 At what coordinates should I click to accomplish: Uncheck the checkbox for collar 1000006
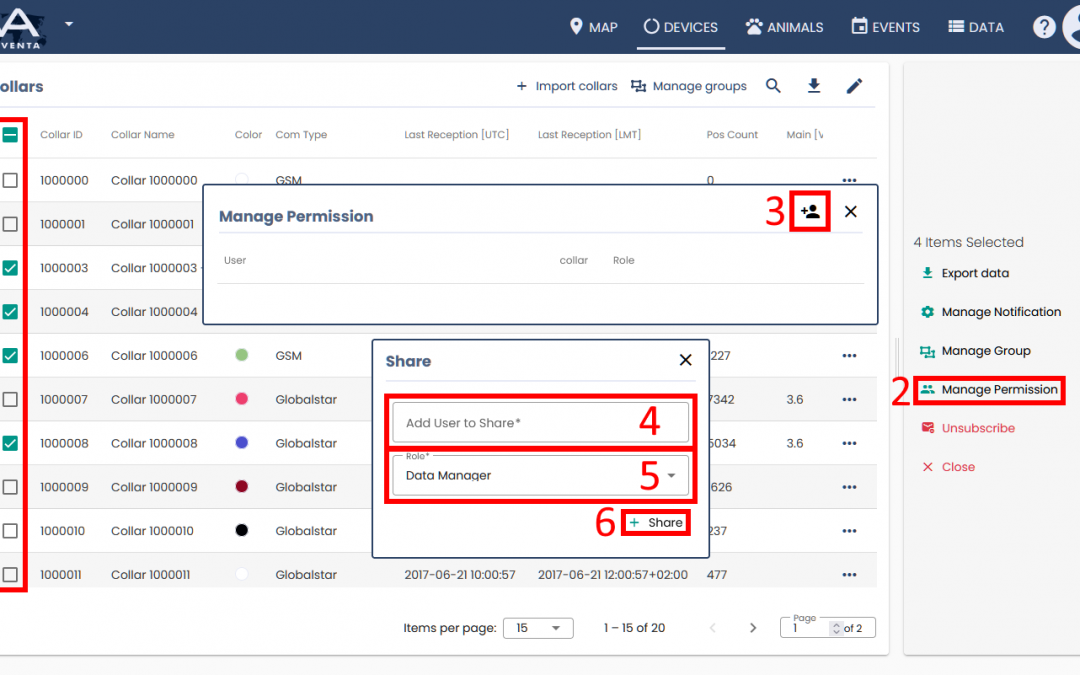point(10,356)
